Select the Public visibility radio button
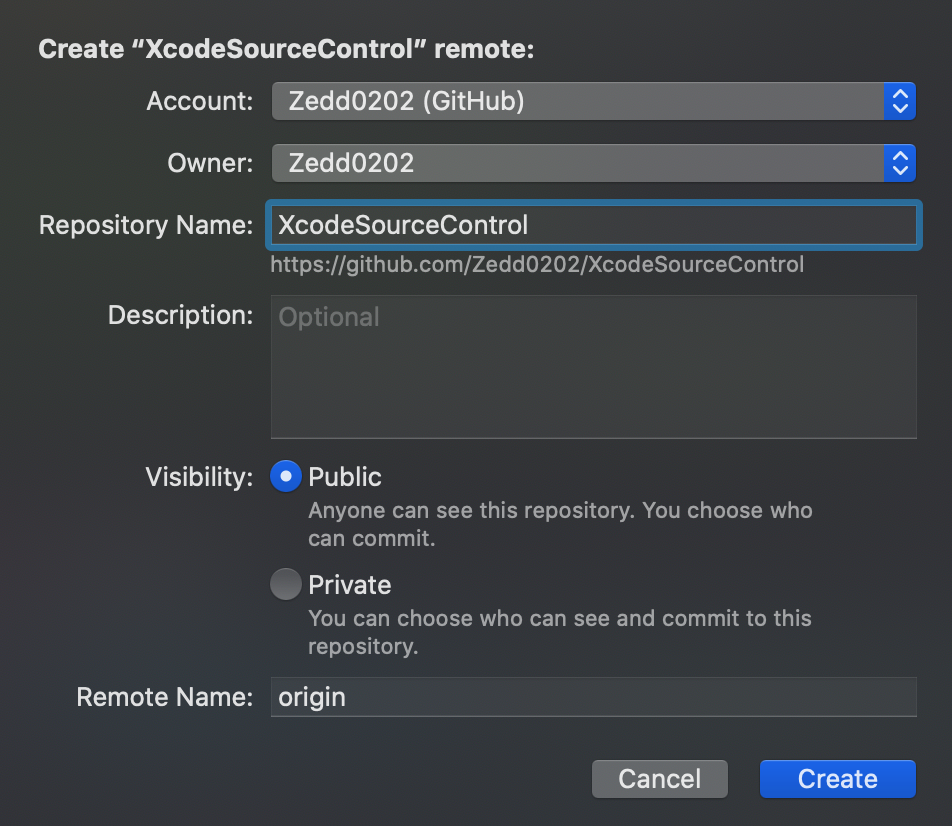 (286, 477)
